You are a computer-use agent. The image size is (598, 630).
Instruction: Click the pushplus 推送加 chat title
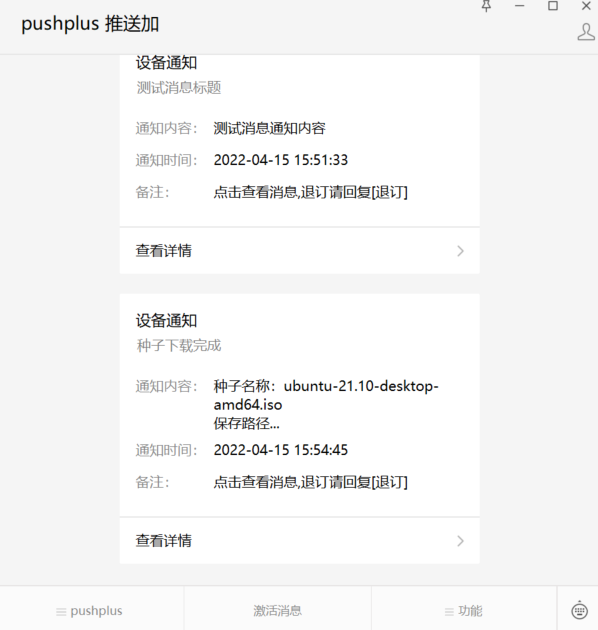(x=90, y=24)
